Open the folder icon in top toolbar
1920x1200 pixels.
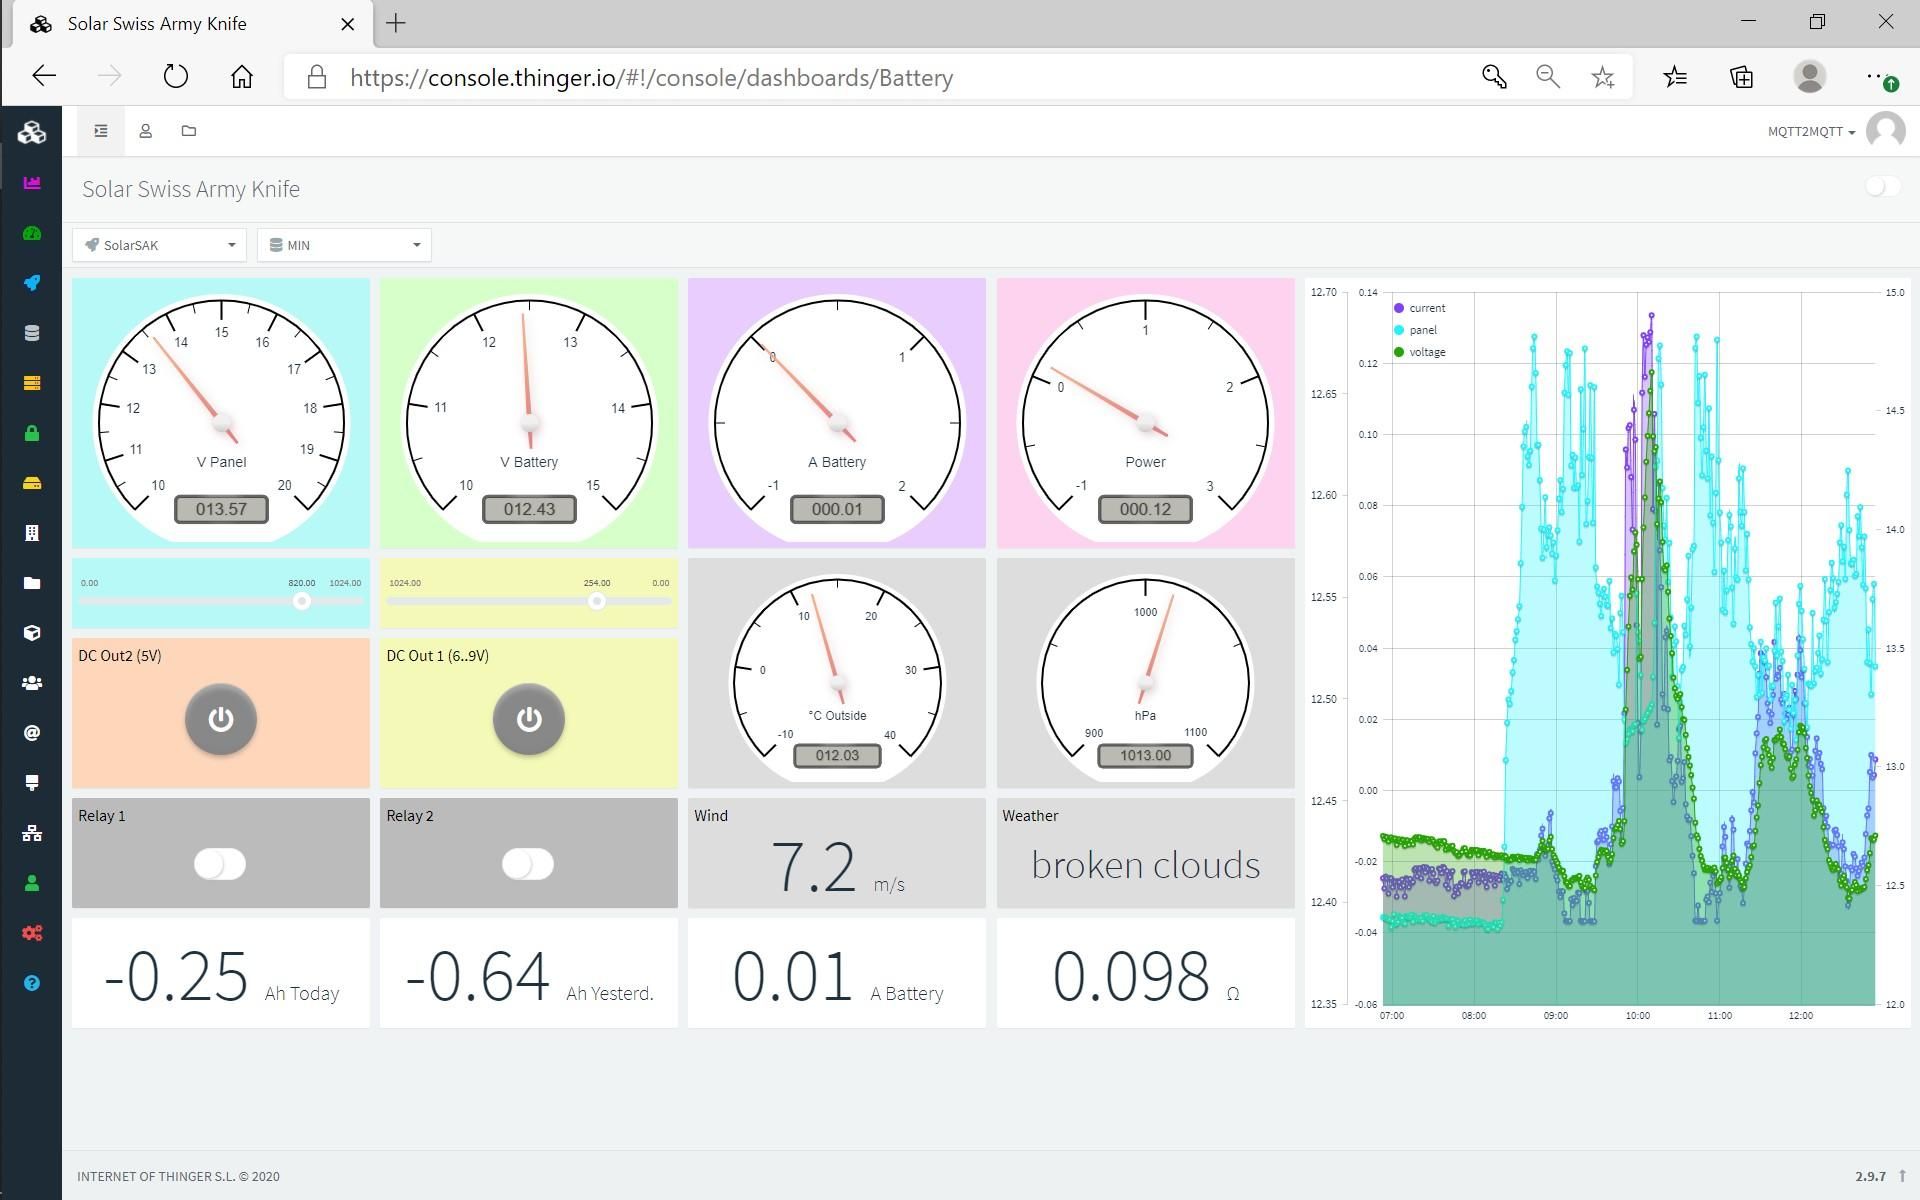(x=189, y=131)
